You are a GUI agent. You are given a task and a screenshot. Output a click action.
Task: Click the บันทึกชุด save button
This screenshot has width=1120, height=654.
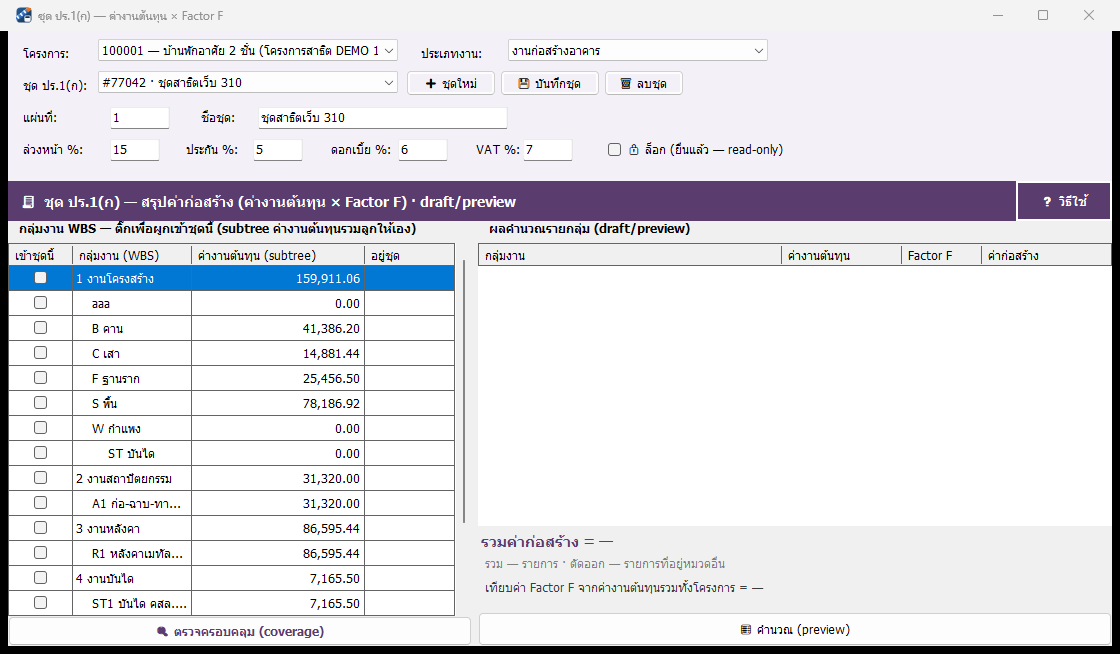click(x=549, y=84)
